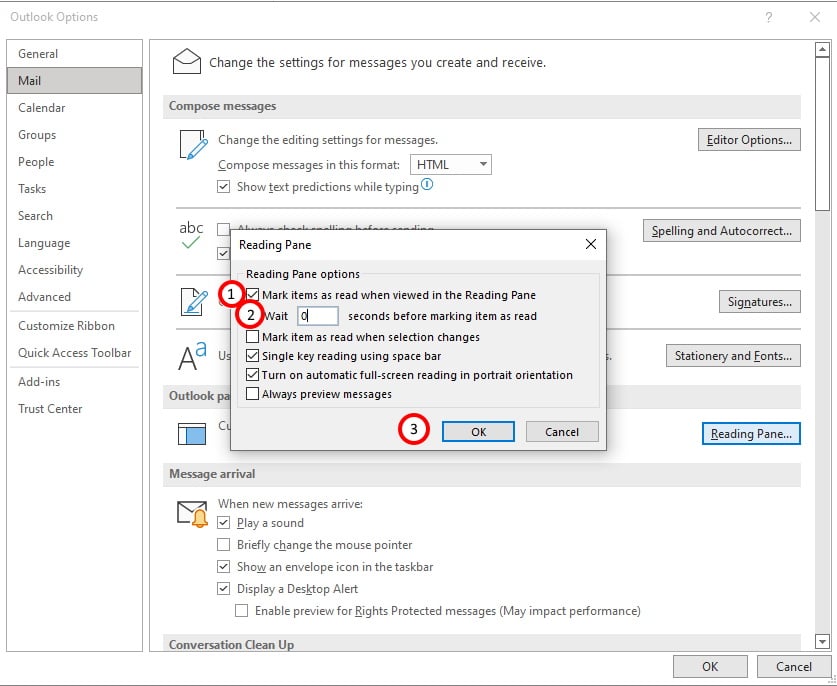Disable Play a sound checkbox
This screenshot has width=837, height=686.
224,523
